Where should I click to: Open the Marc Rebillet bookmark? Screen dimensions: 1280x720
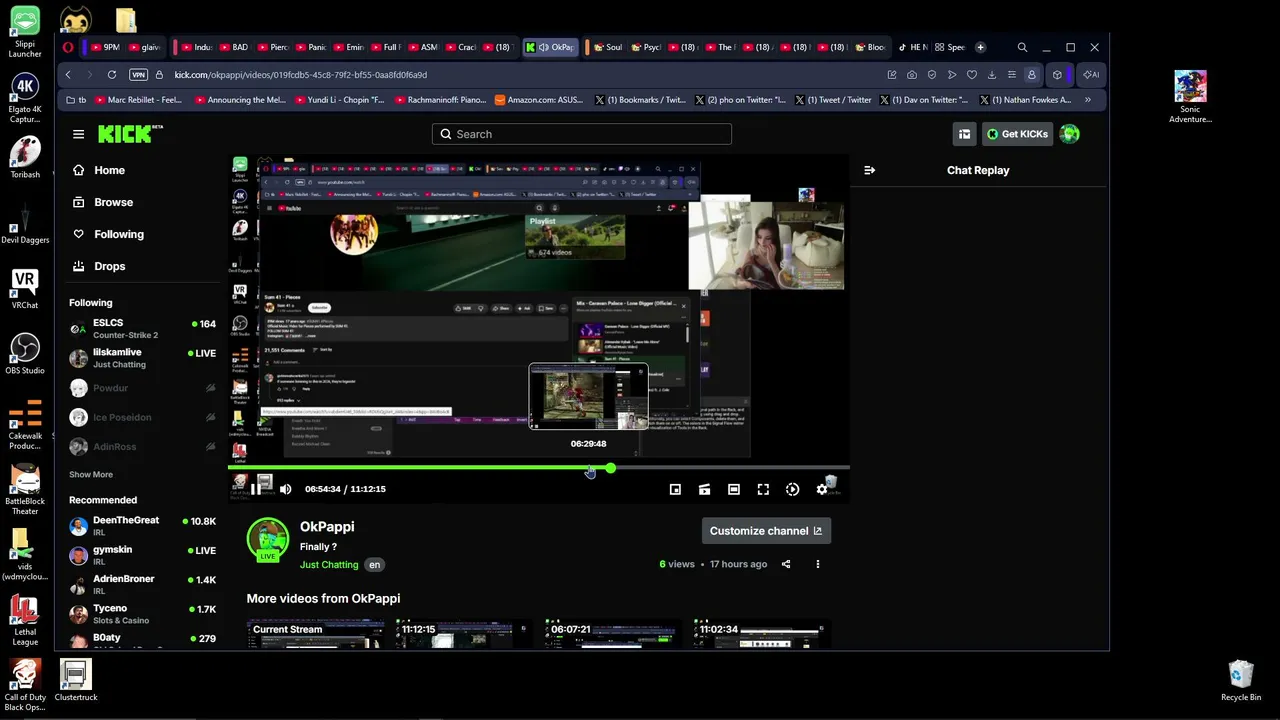(138, 100)
